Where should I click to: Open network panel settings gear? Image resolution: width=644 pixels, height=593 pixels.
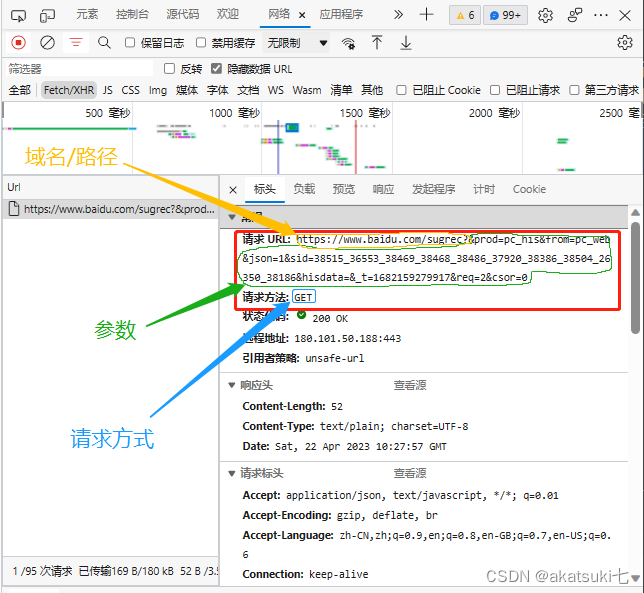click(x=625, y=43)
